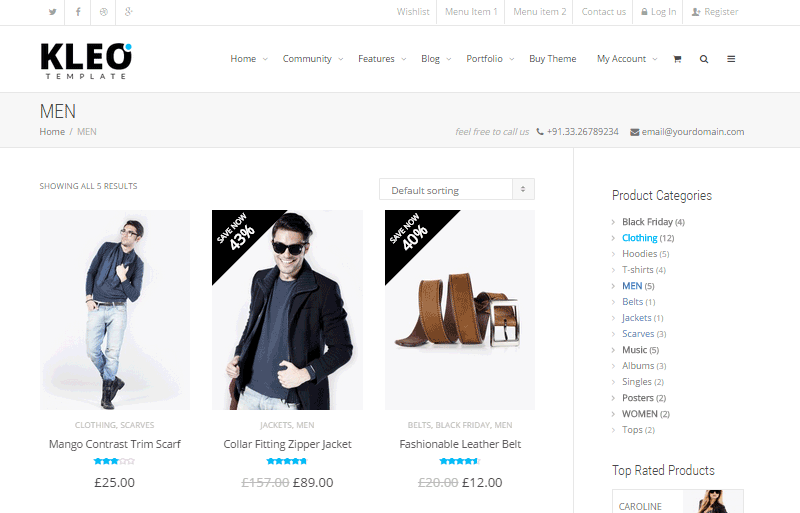The image size is (800, 513).
Task: Open the Facebook social link icon
Action: [78, 12]
